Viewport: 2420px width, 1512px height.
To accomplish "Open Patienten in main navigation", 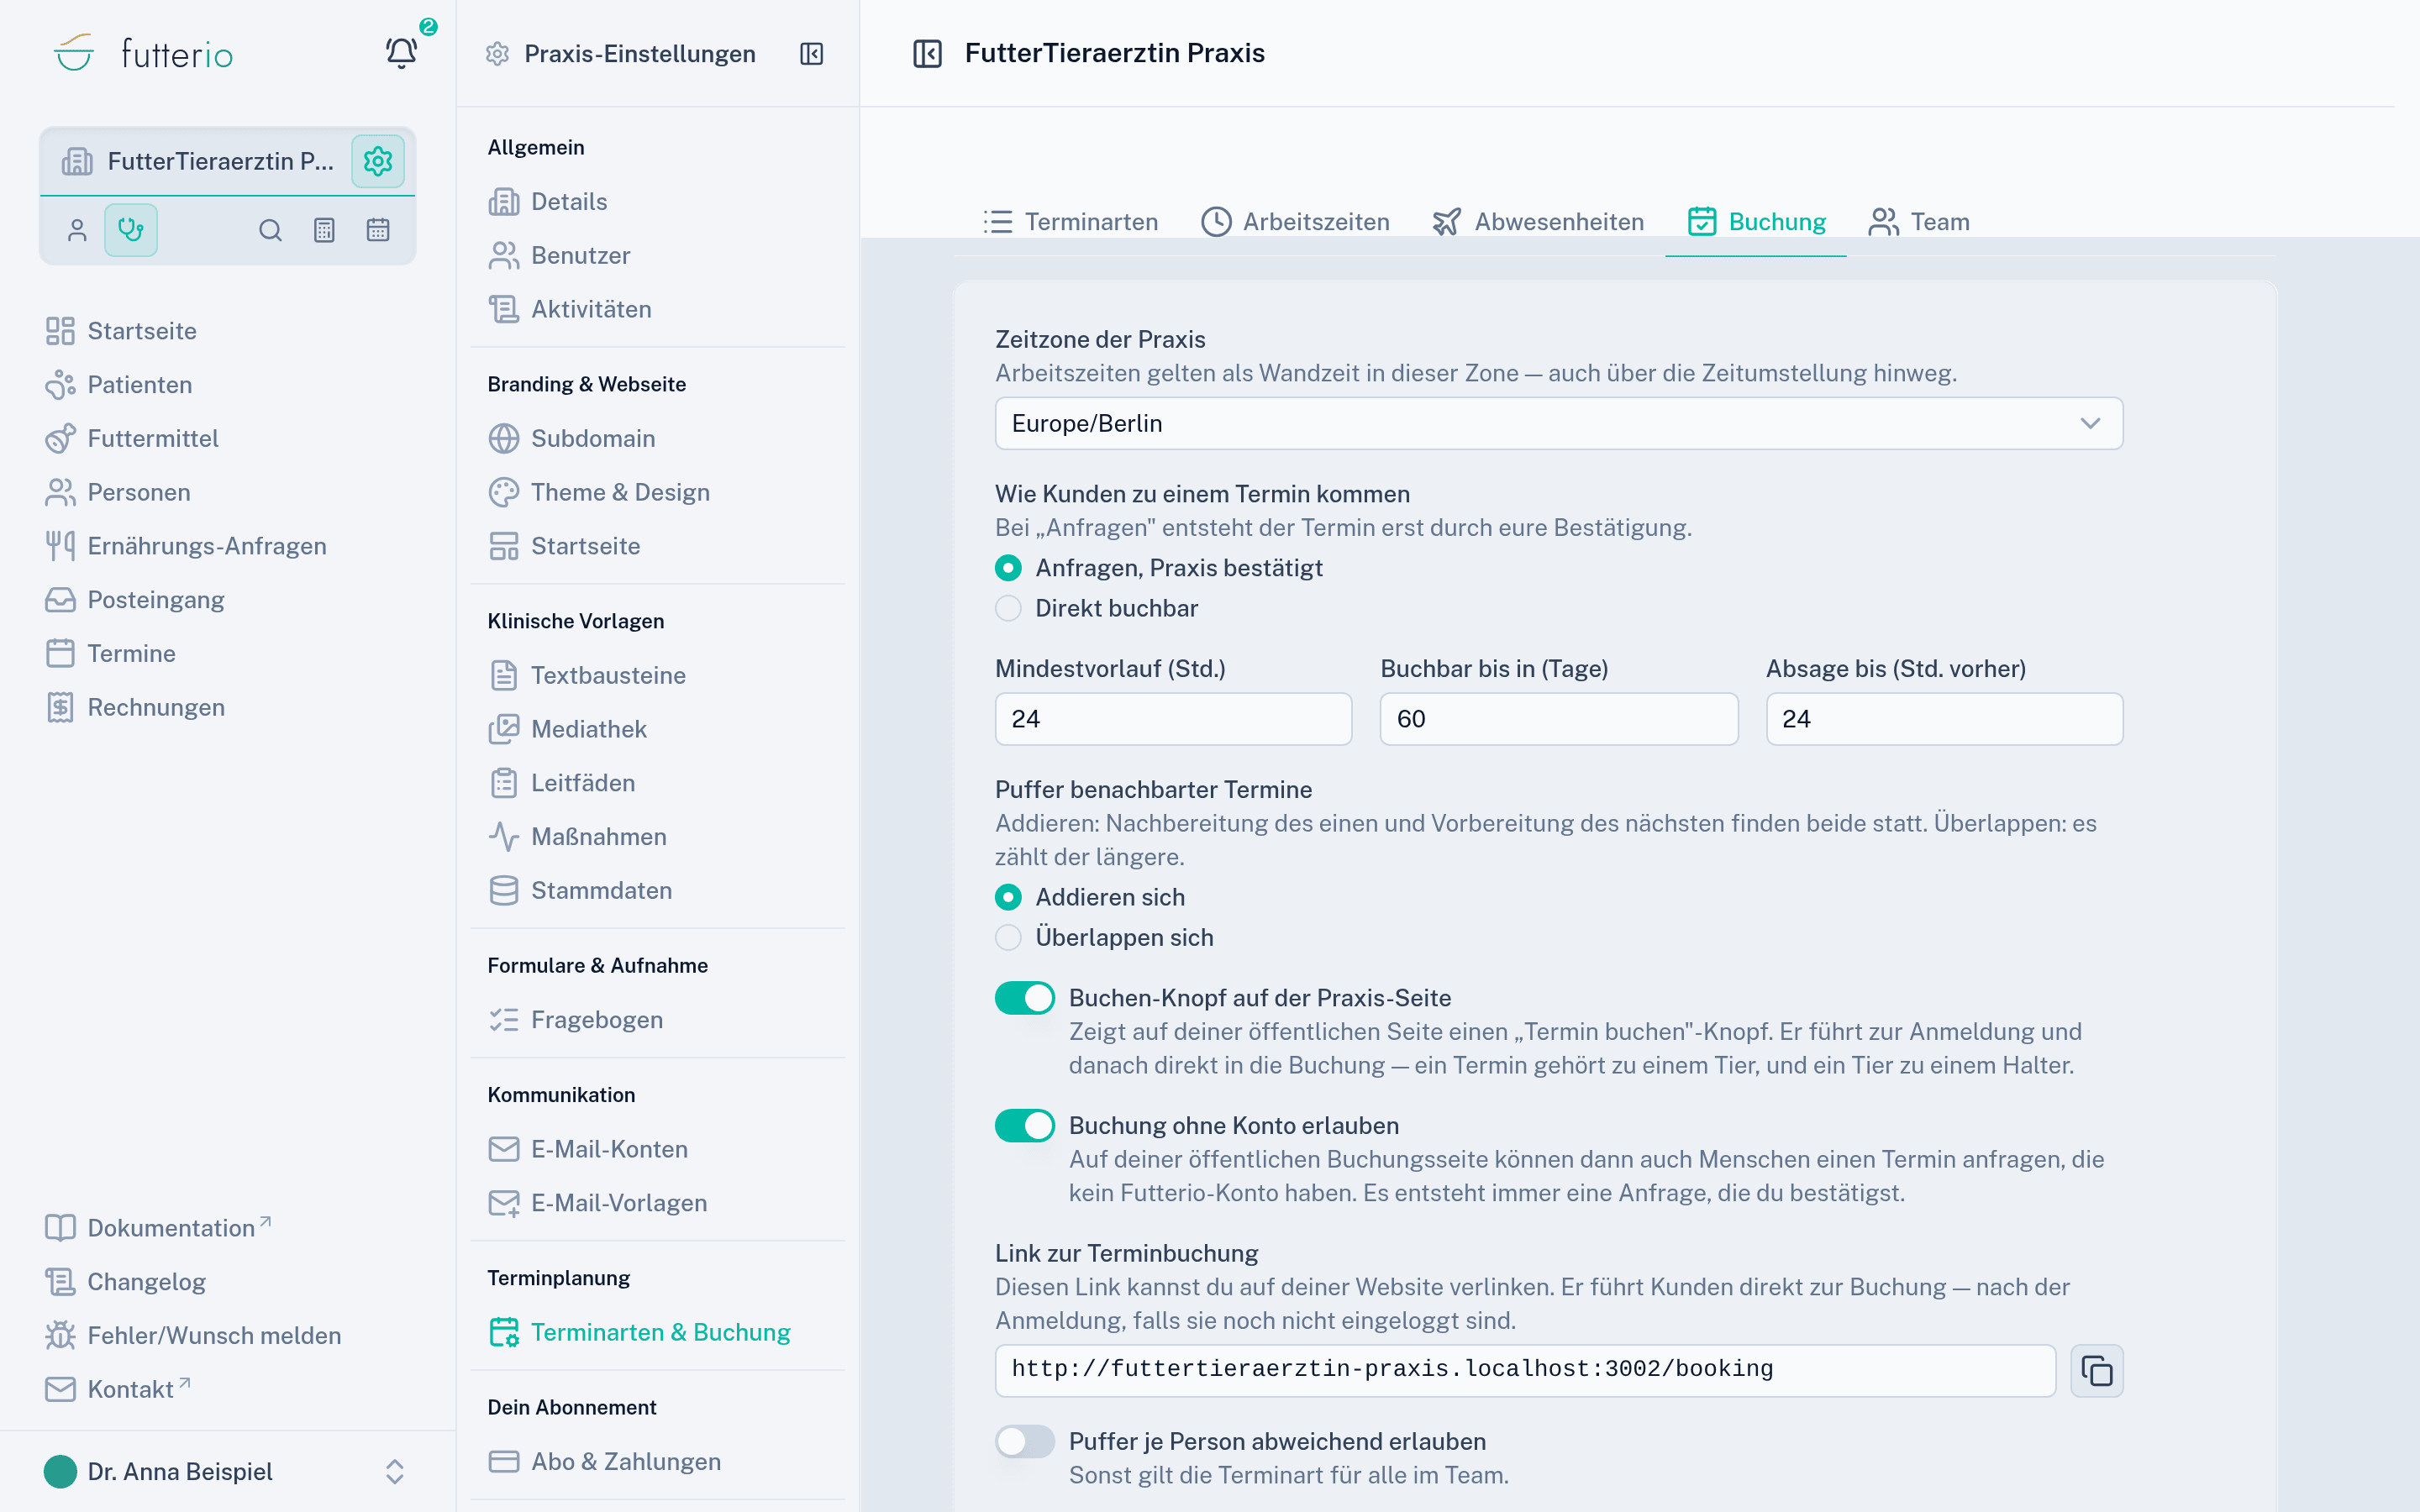I will 140,385.
